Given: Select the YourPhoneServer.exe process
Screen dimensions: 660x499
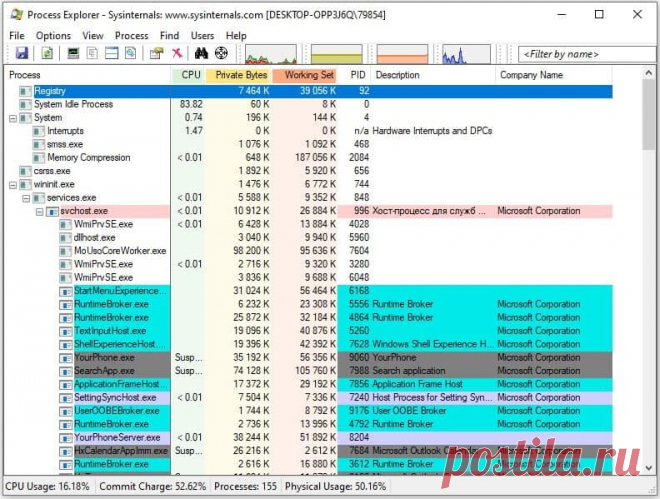Looking at the screenshot, I should point(308,438).
